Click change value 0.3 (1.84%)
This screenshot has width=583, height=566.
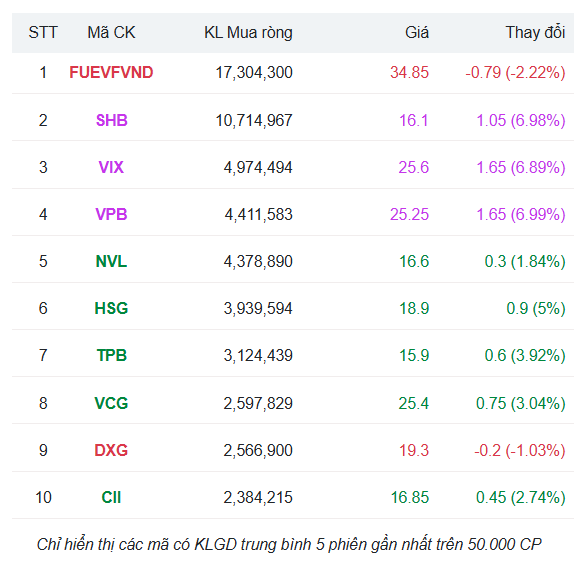[x=525, y=261]
